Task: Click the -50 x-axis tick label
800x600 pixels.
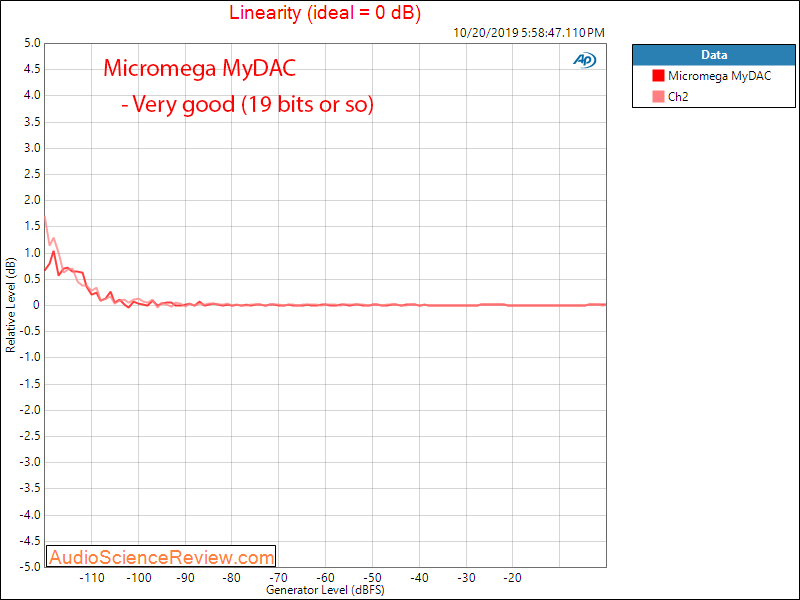Action: pos(372,578)
